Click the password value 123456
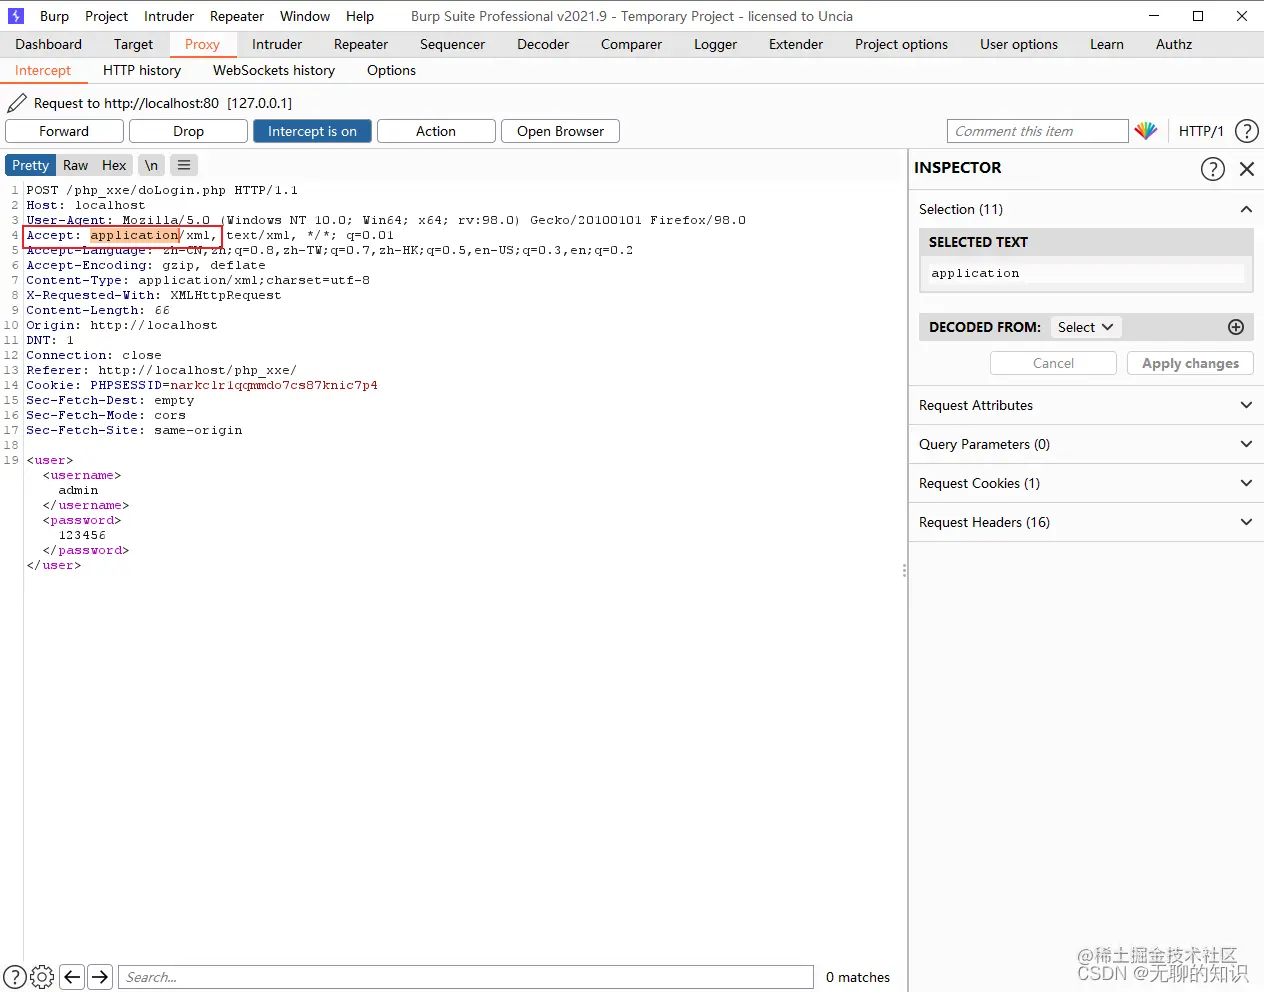 pyautogui.click(x=82, y=535)
